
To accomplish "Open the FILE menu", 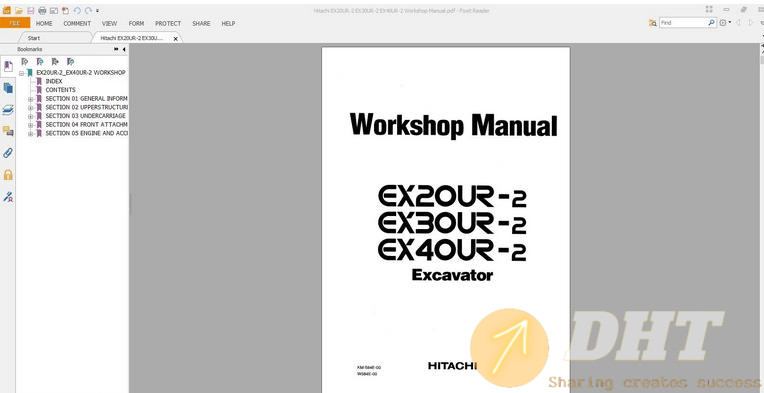I will coord(15,23).
